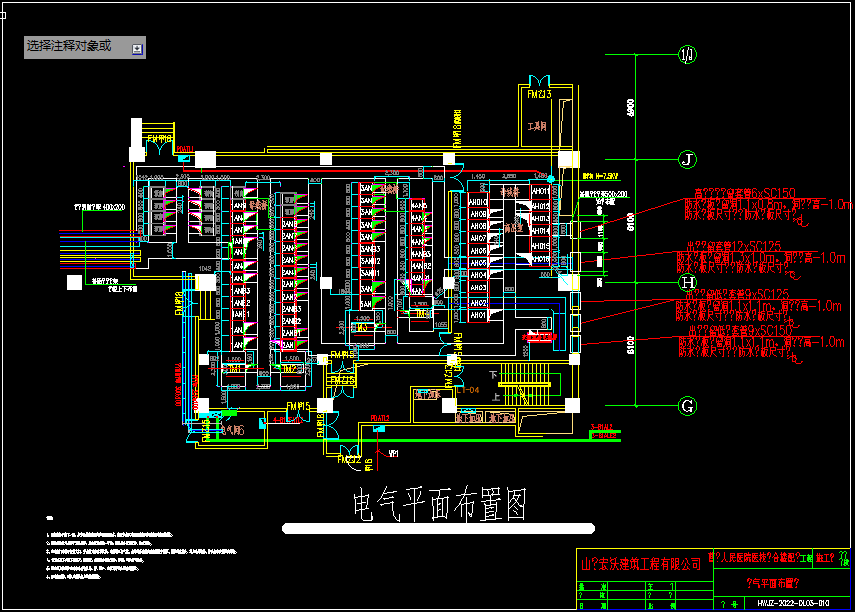Click the FM乙12 door label at bottom

(349, 460)
